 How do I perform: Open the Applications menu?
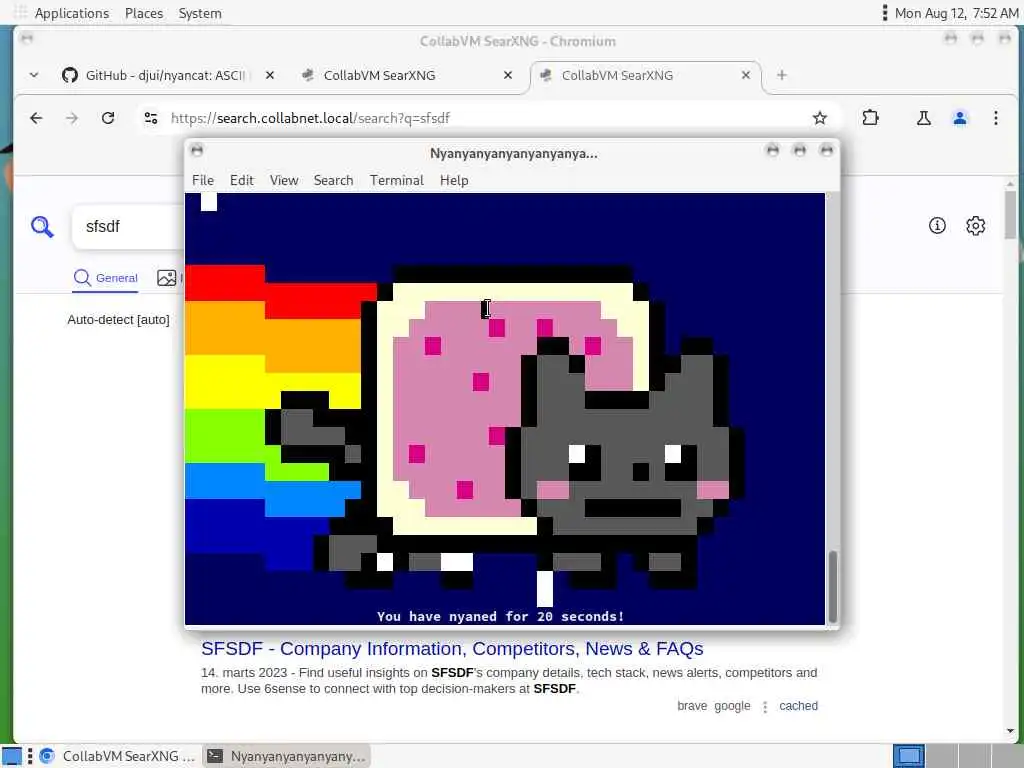point(71,13)
